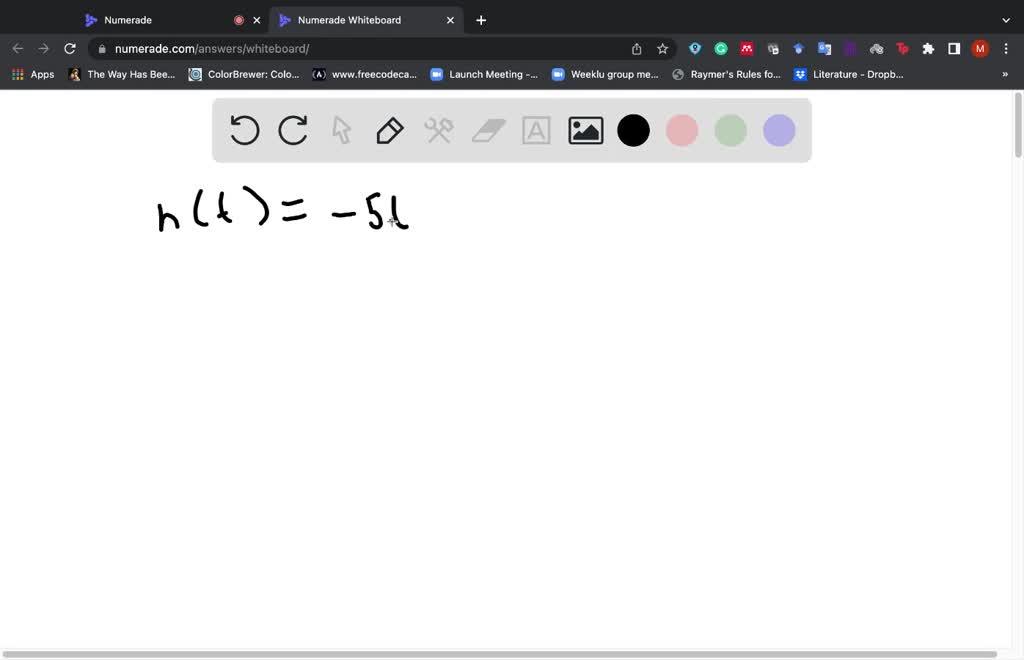Click the vertical page scrollbar
The image size is (1024, 660).
coord(1017,125)
